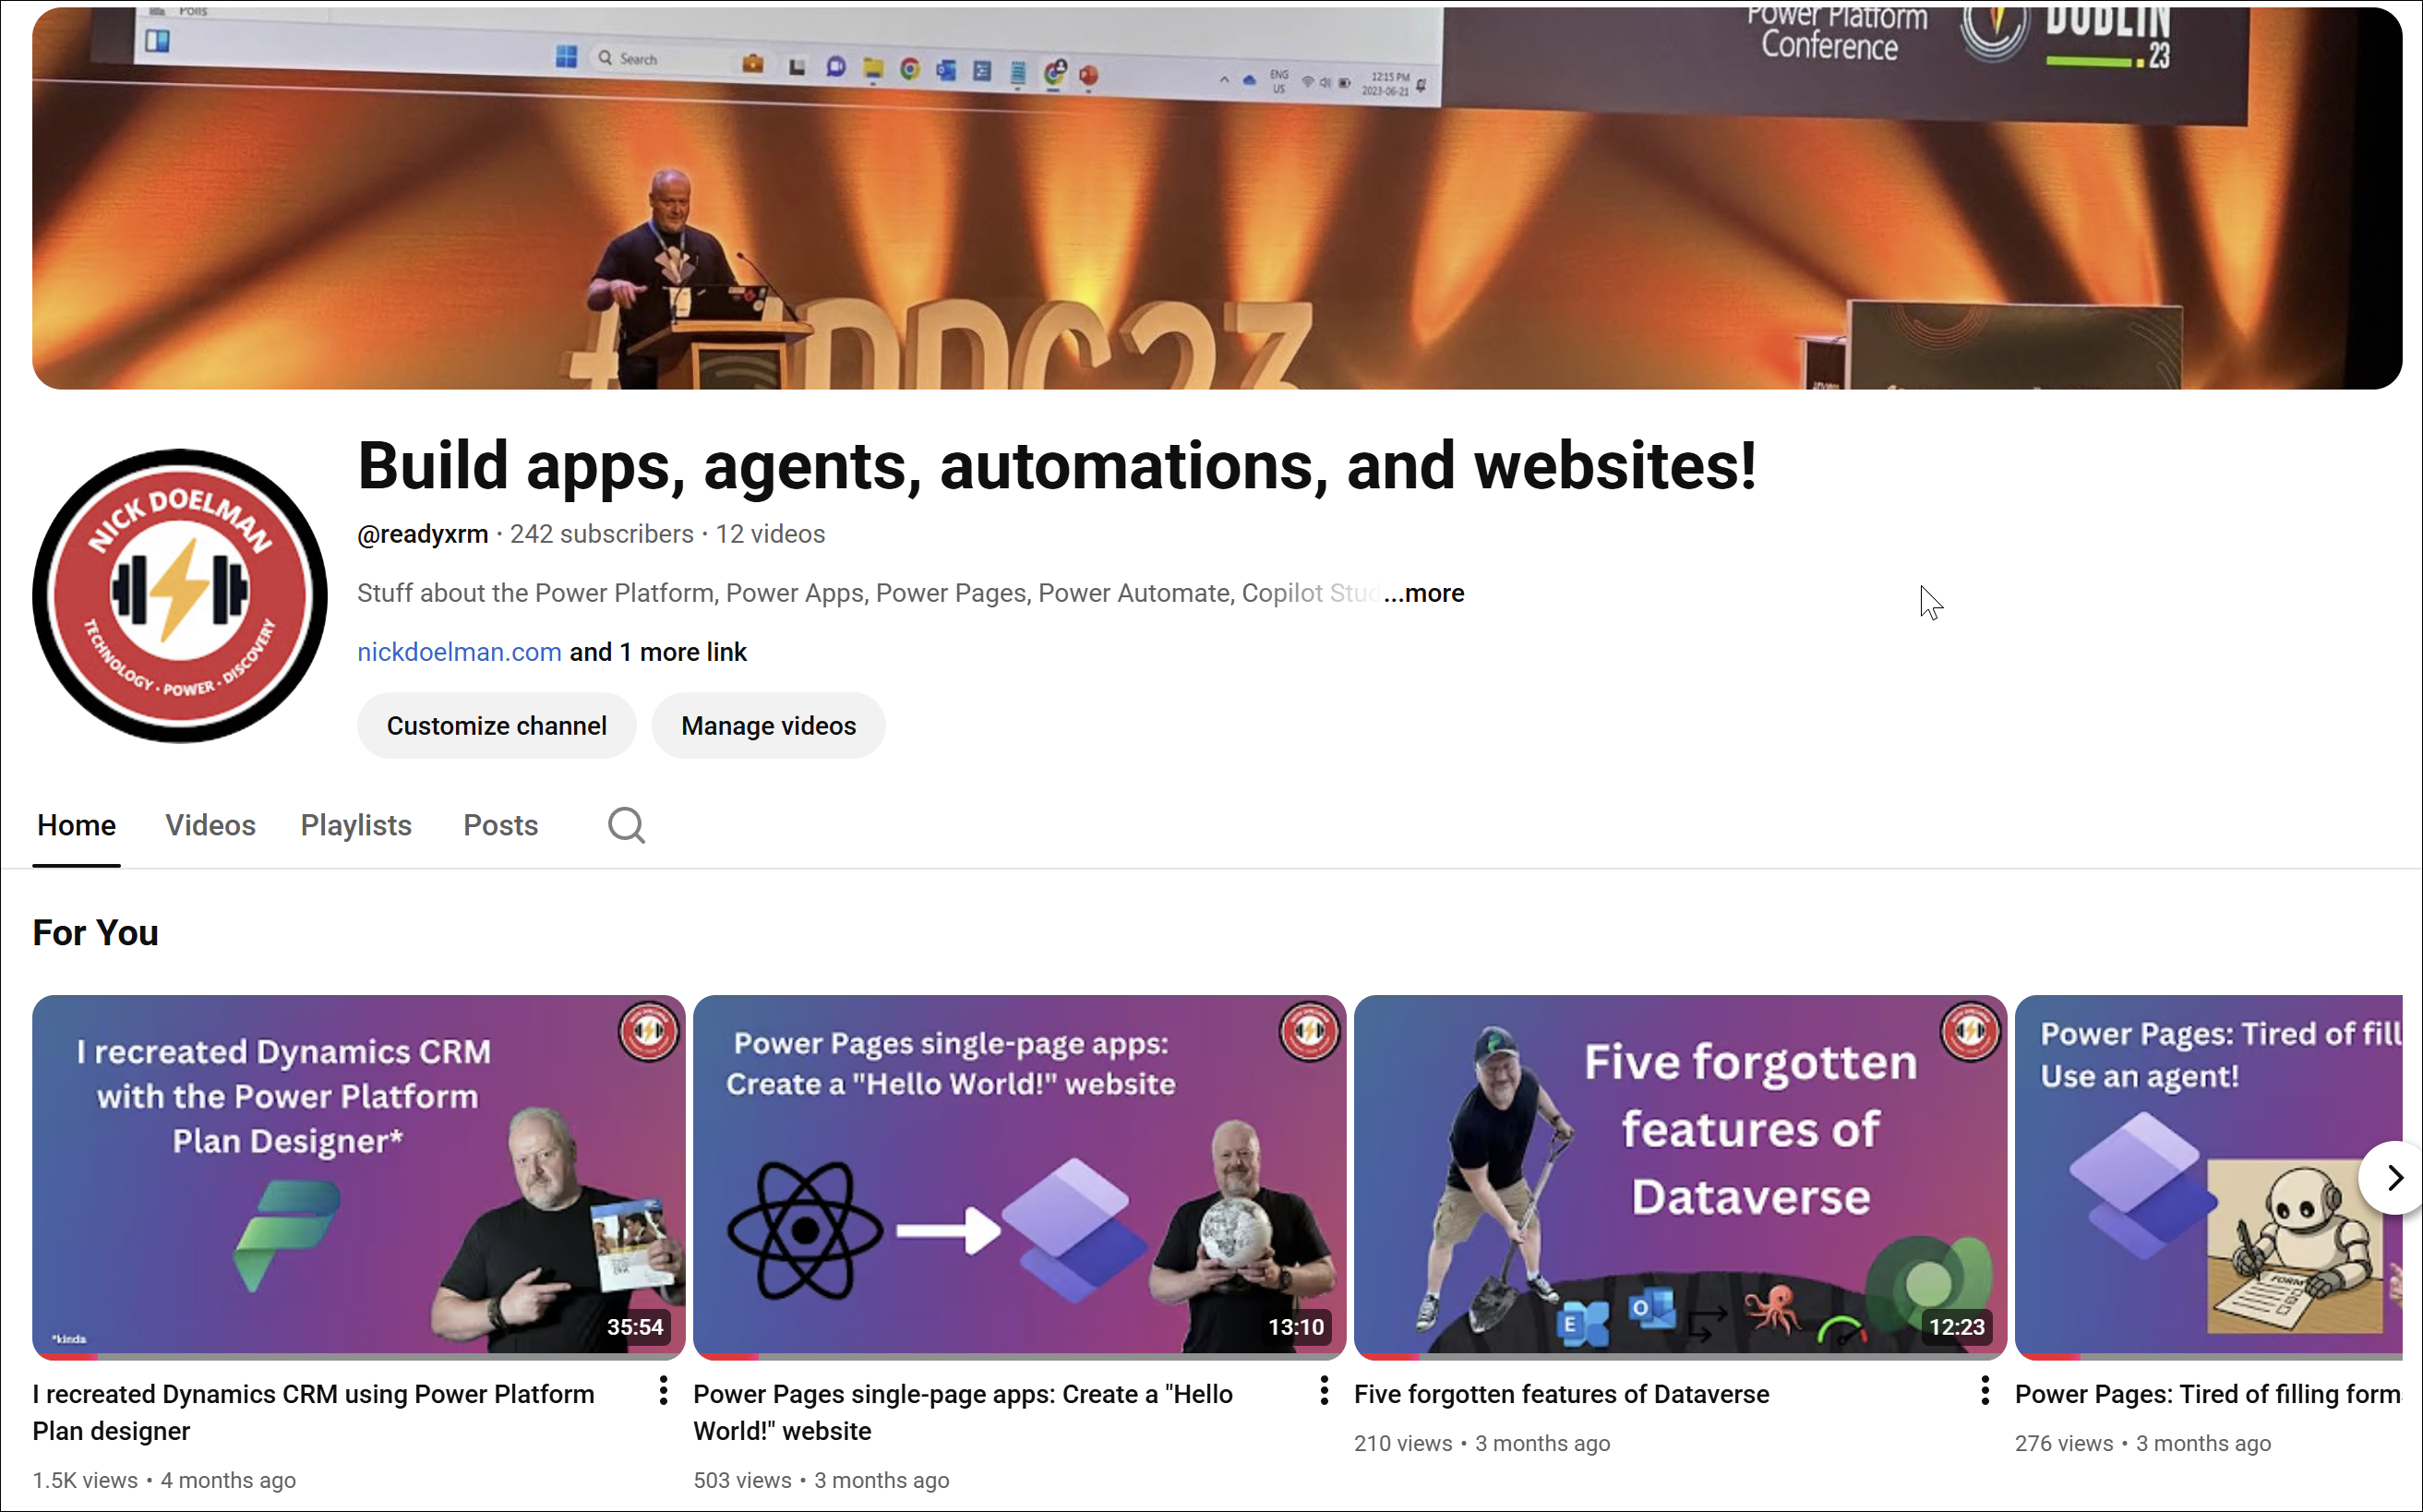Click the Nick Doelman channel avatar
The image size is (2423, 1512).
click(x=180, y=596)
